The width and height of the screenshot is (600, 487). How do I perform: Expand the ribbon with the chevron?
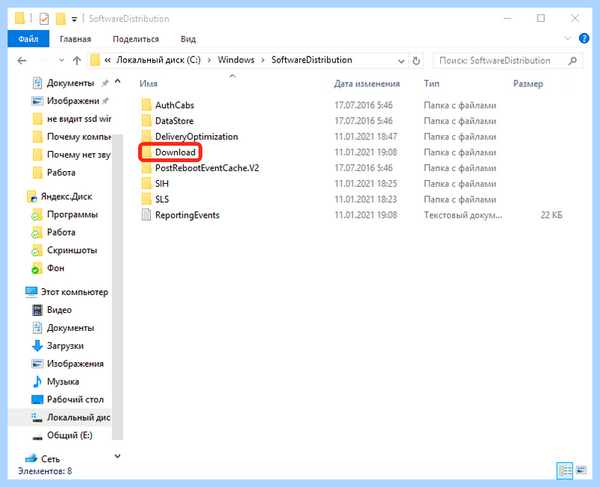point(568,39)
